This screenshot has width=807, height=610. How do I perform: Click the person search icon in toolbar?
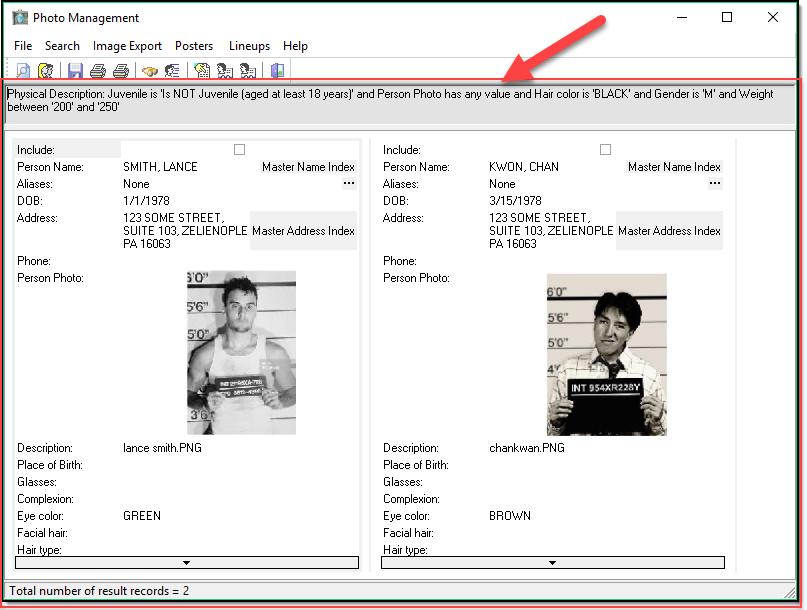click(x=45, y=71)
